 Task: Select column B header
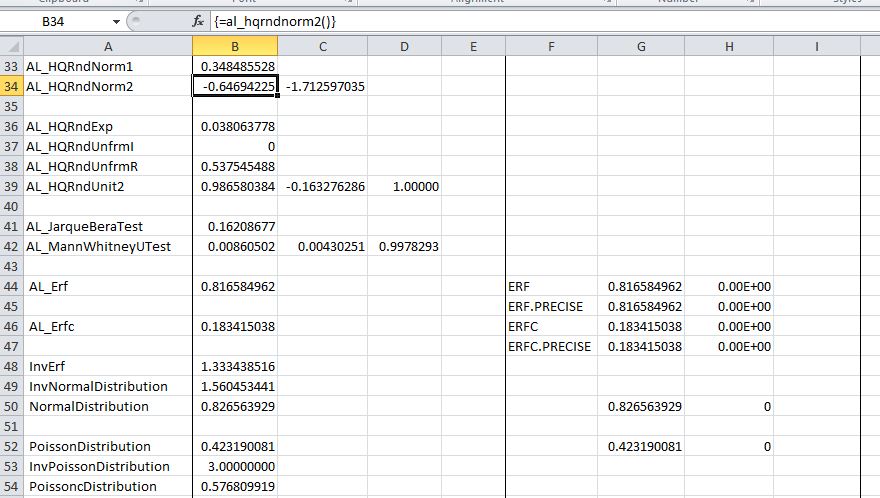tap(235, 46)
